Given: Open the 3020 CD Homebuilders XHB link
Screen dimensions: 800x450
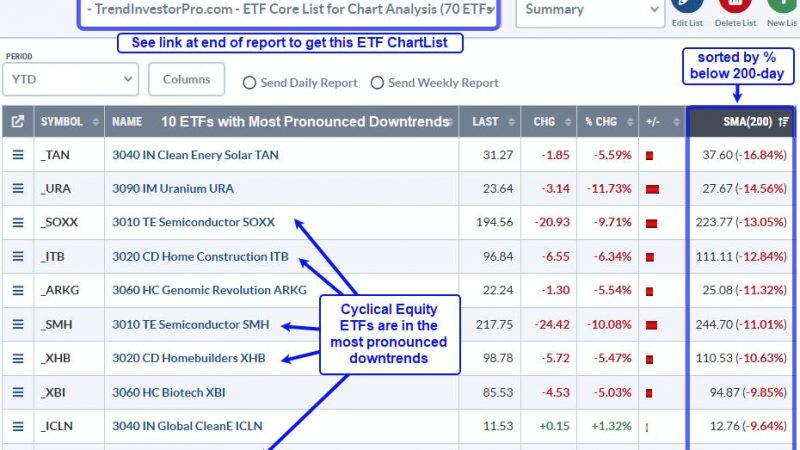Looking at the screenshot, I should [189, 358].
